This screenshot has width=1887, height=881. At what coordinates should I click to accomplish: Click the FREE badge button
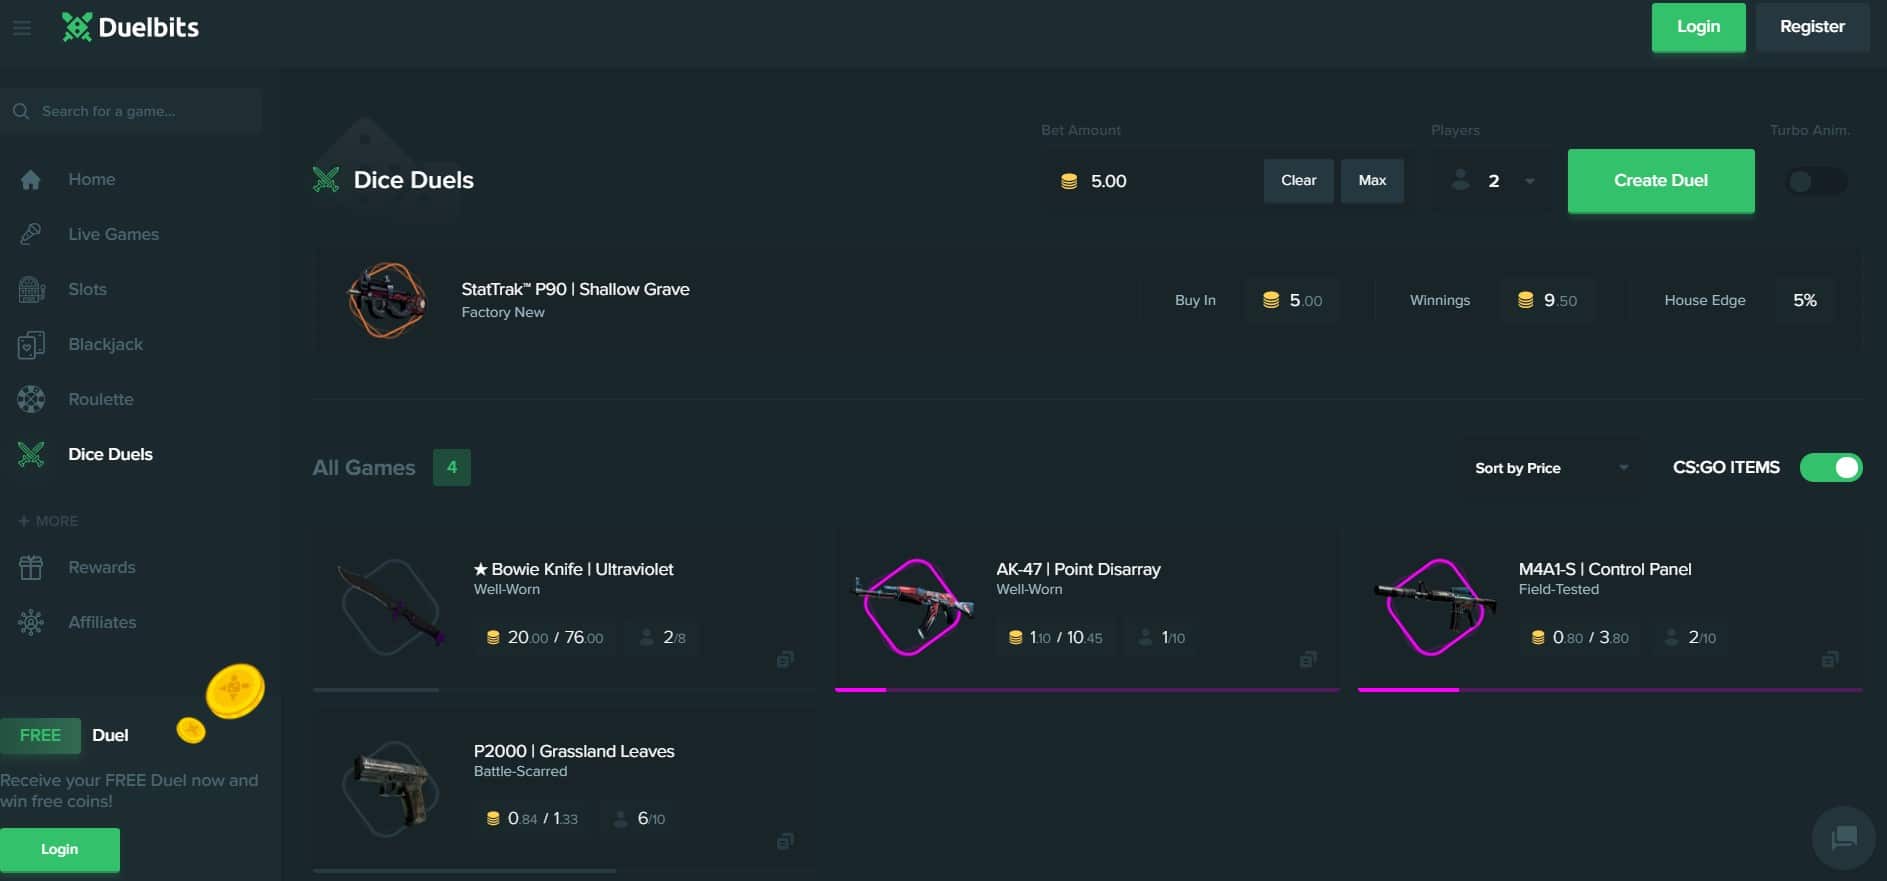tap(40, 735)
